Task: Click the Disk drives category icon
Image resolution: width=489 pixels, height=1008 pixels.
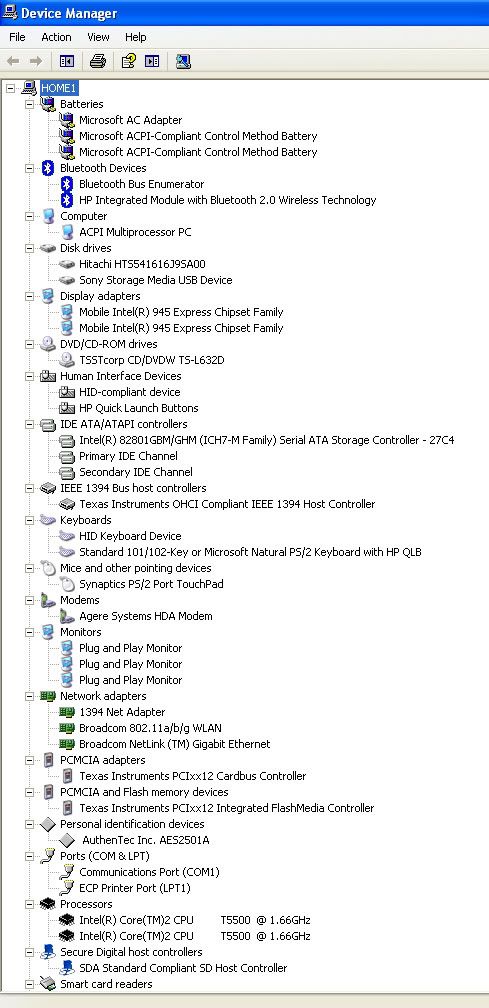Action: pyautogui.click(x=48, y=248)
